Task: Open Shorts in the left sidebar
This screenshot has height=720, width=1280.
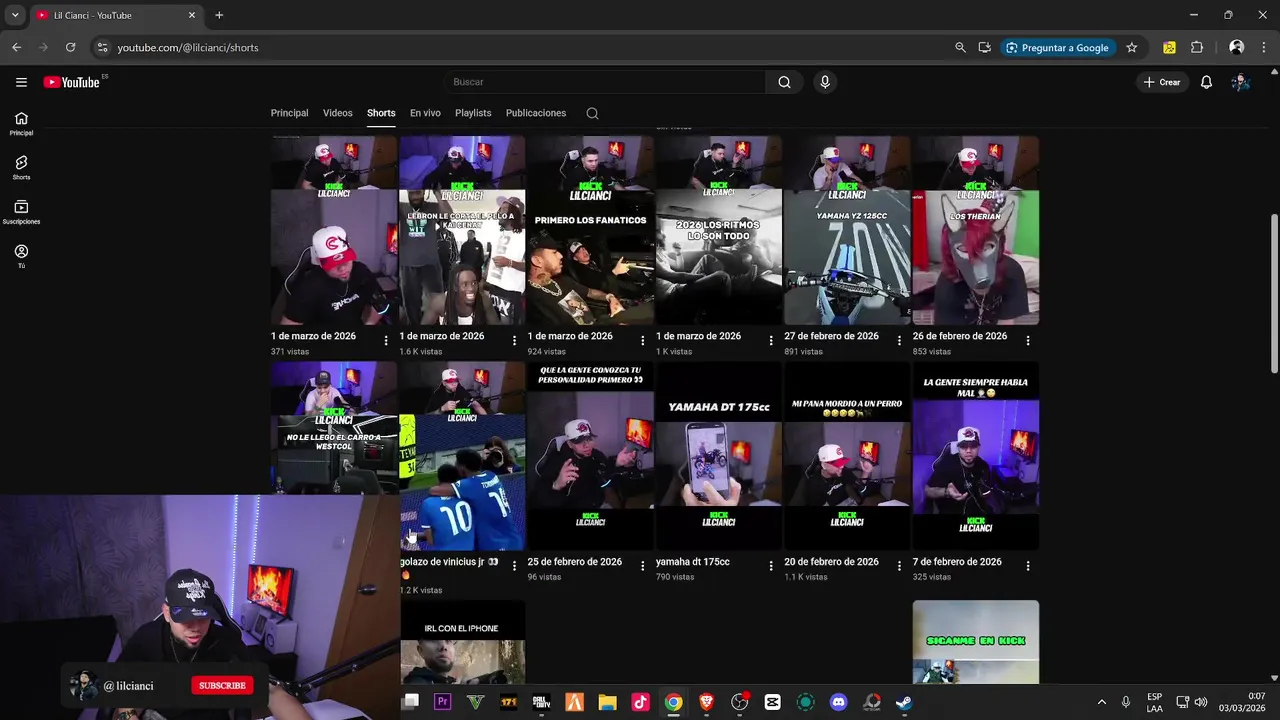Action: tap(21, 168)
